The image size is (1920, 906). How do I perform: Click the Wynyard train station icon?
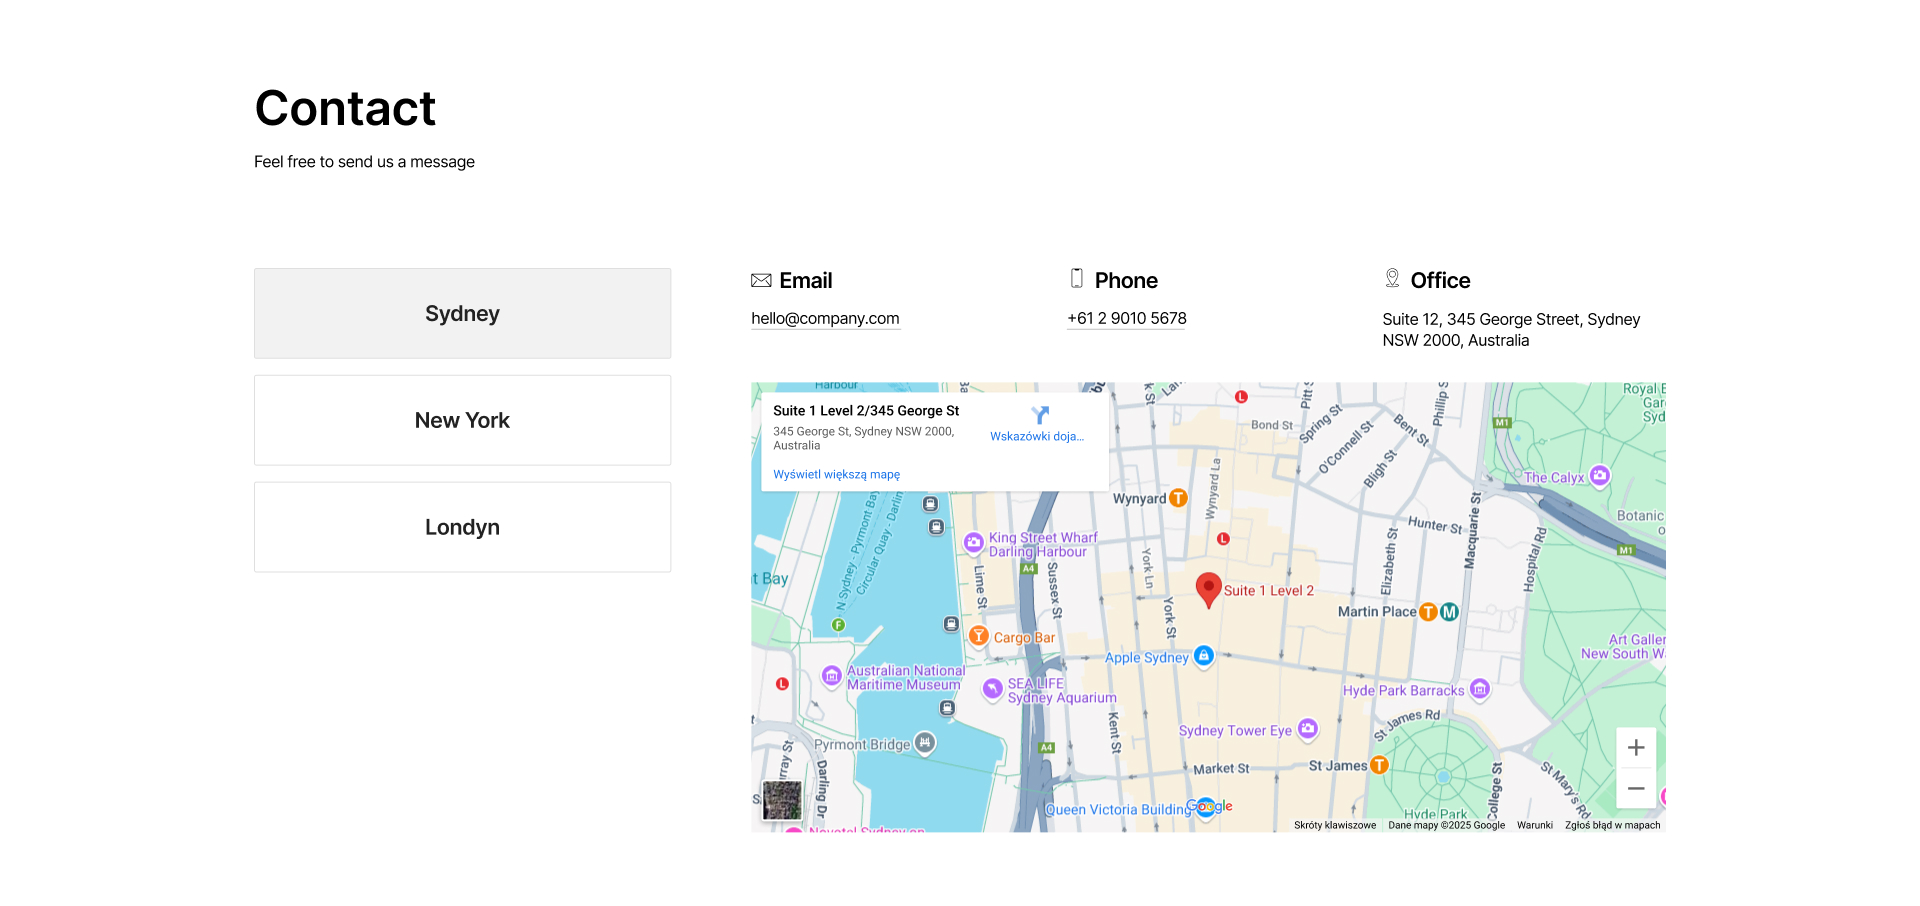pyautogui.click(x=1178, y=498)
